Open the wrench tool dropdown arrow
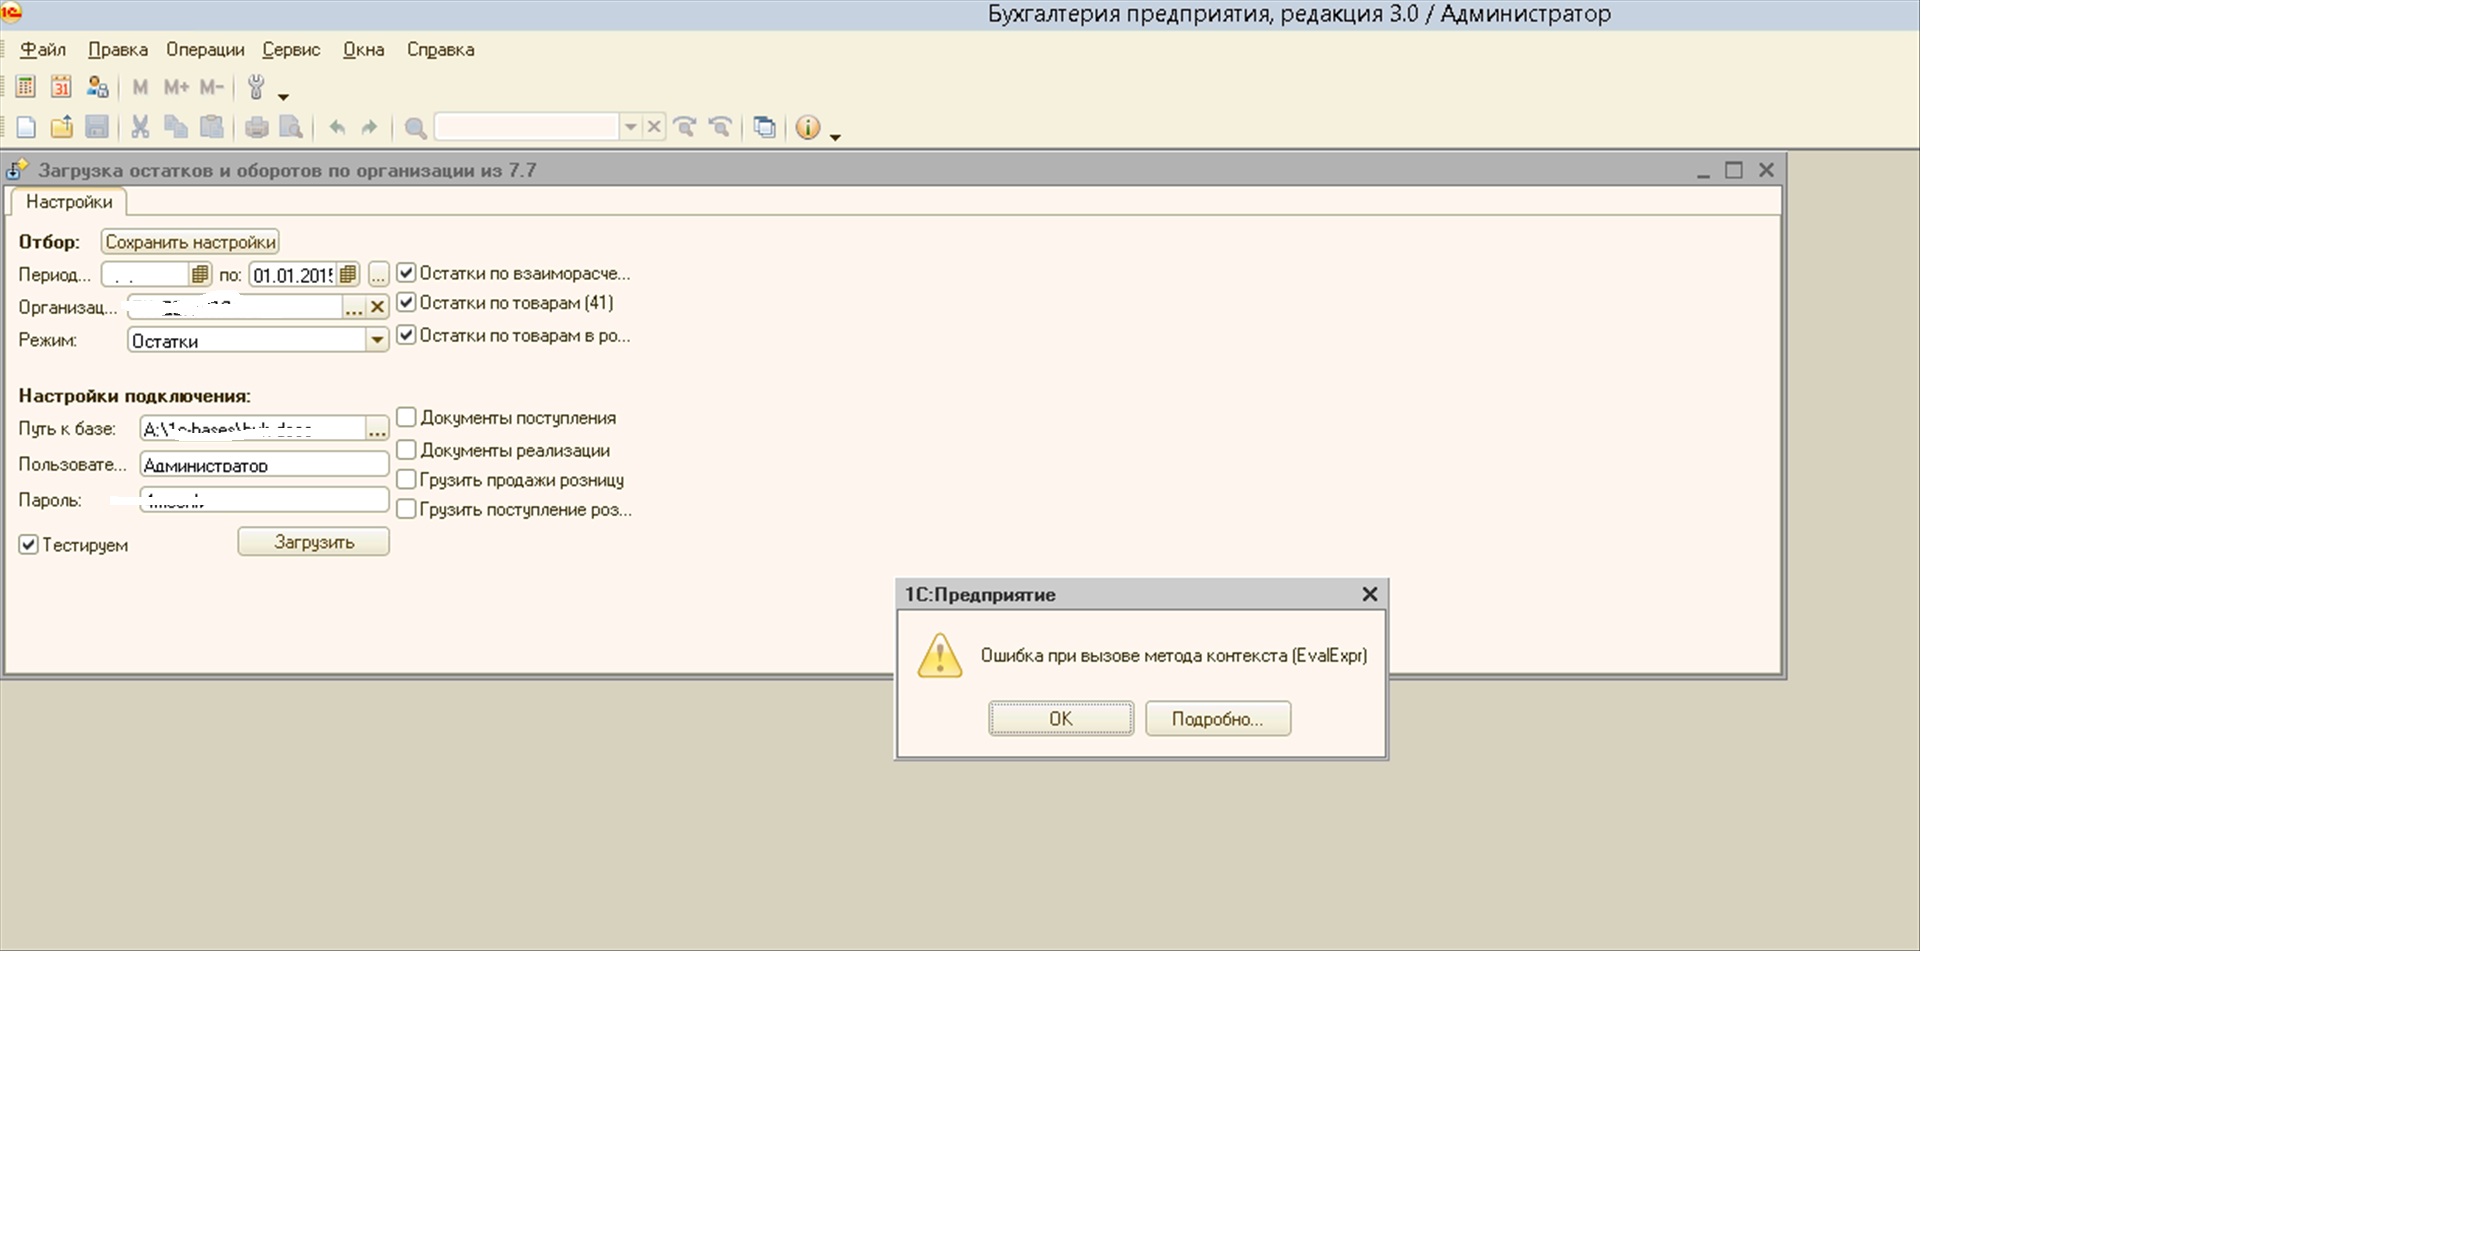 284,97
